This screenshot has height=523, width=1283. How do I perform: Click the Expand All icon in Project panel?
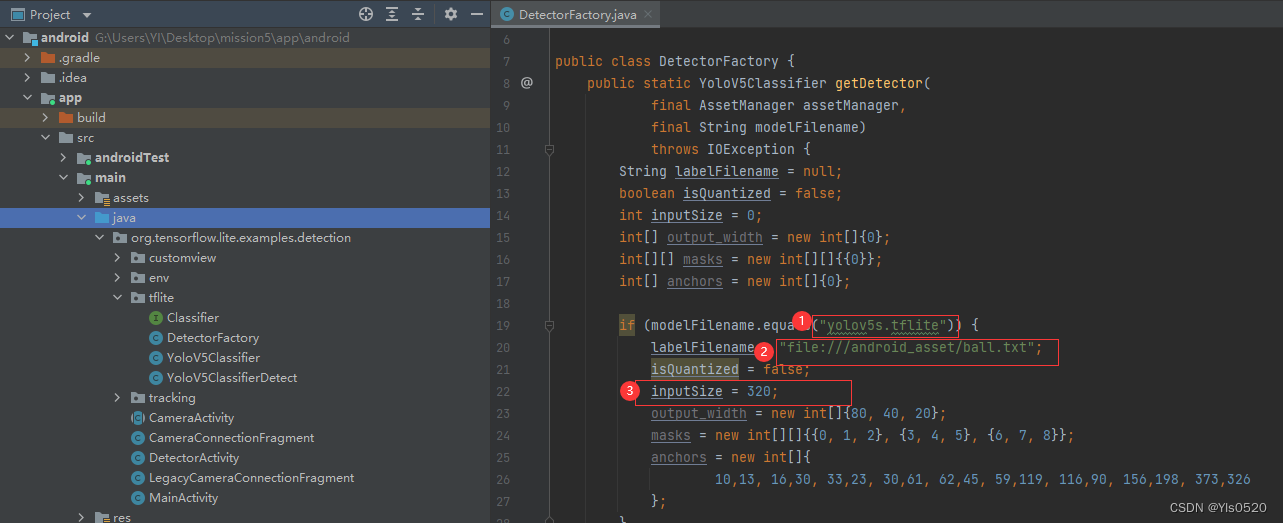coord(392,14)
